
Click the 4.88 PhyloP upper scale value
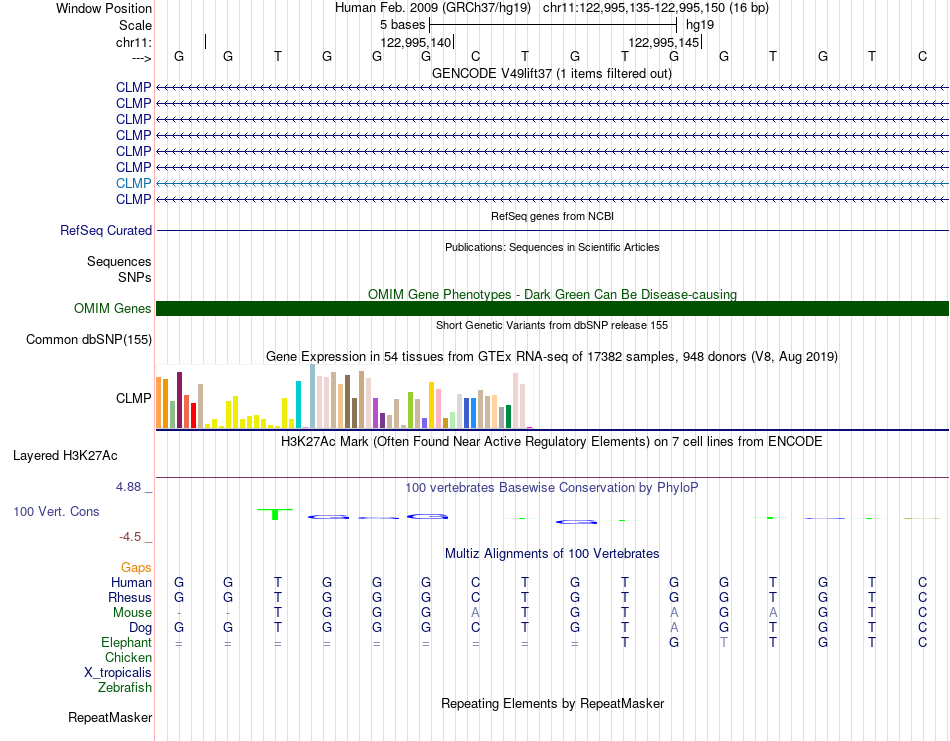[128, 487]
